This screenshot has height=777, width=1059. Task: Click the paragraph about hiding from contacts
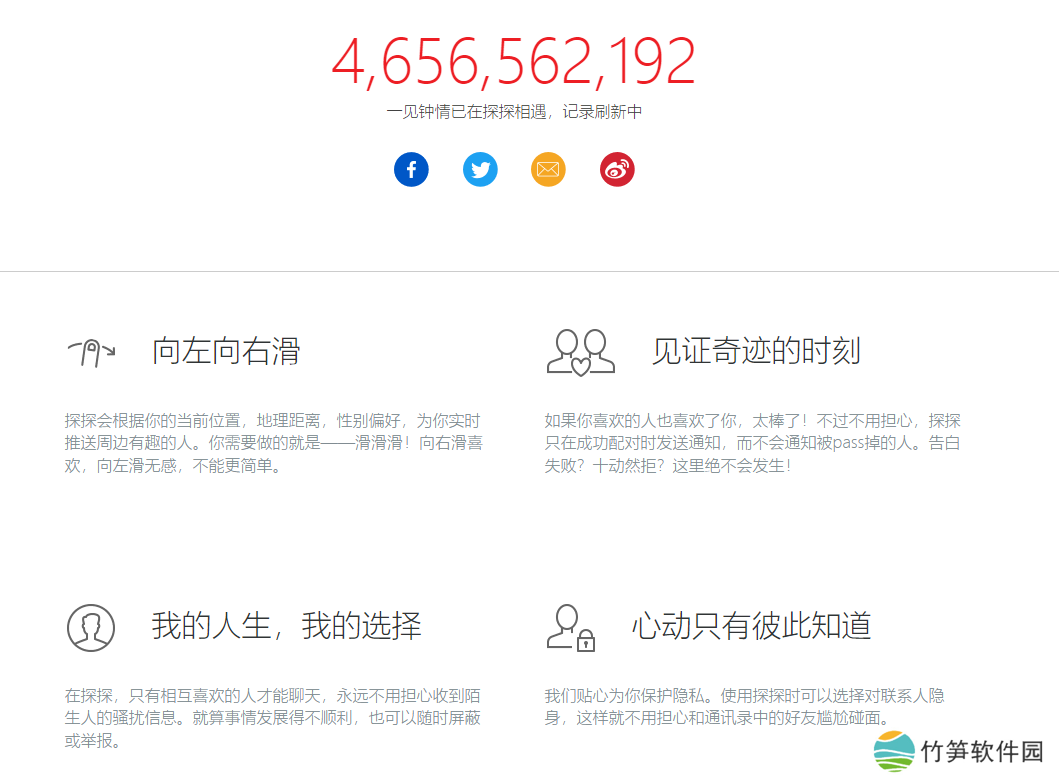click(744, 707)
